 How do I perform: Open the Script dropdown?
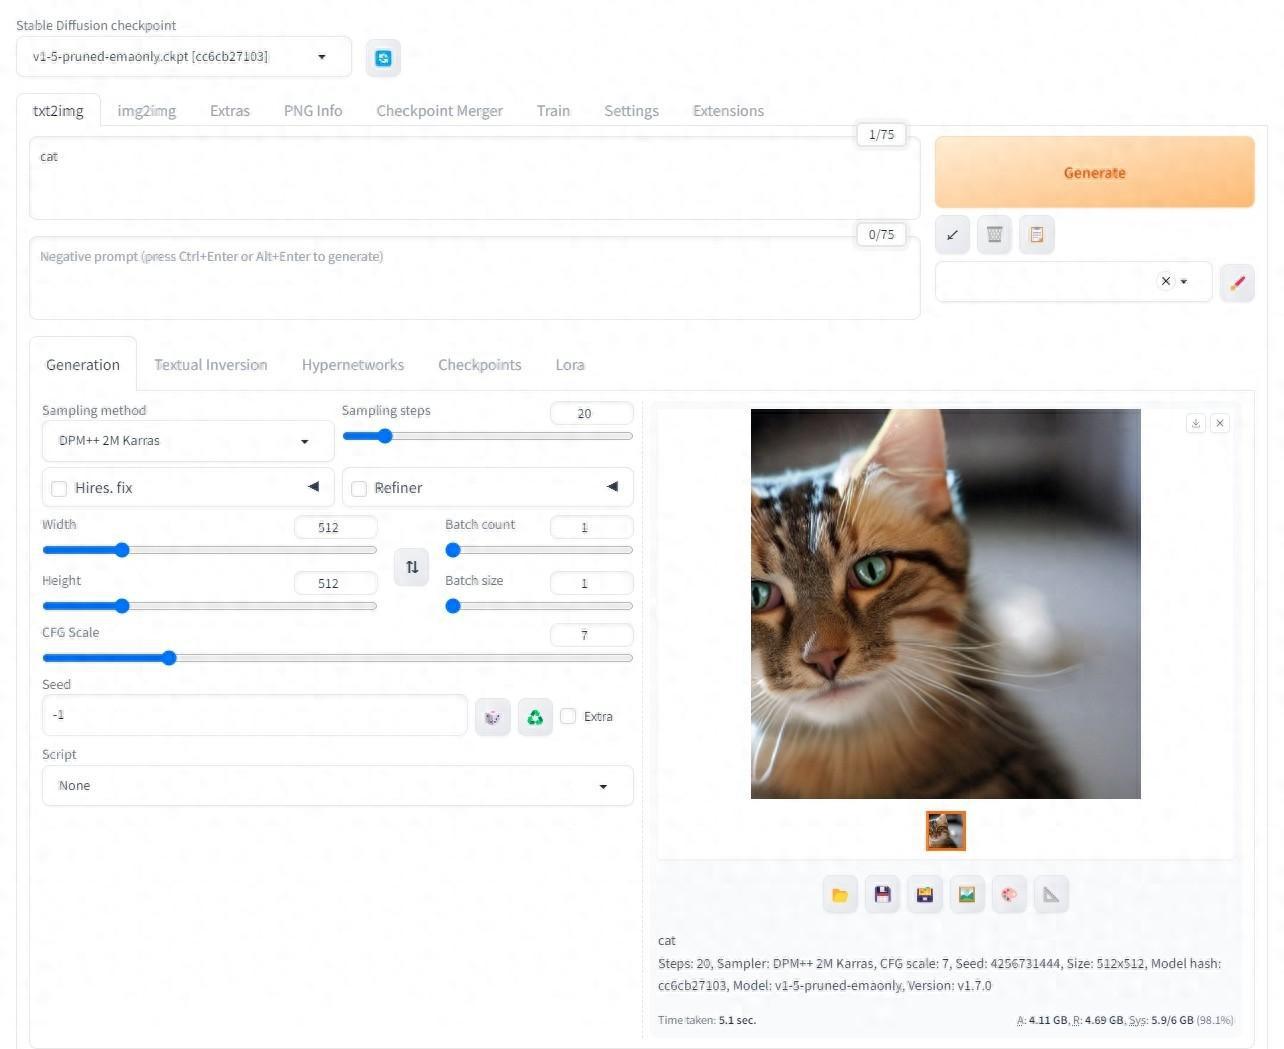[x=338, y=786]
